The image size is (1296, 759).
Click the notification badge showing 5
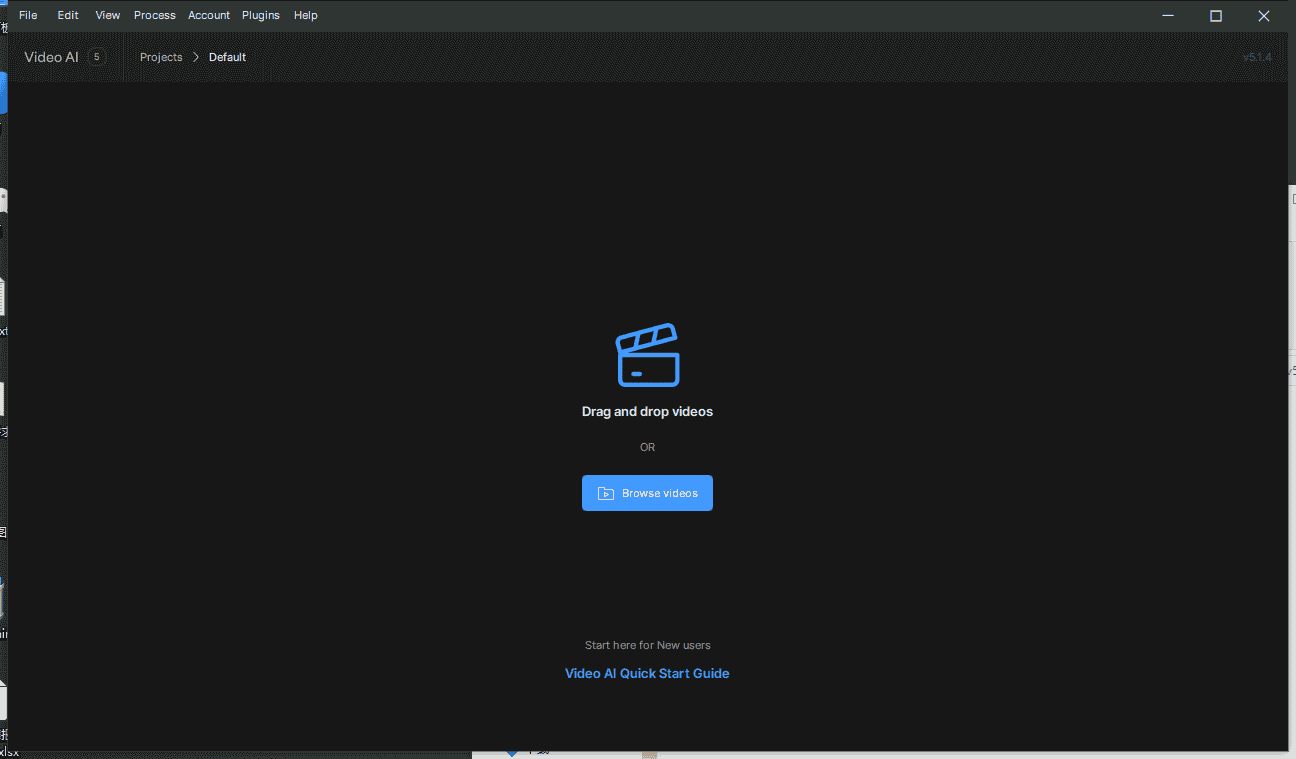(x=97, y=57)
